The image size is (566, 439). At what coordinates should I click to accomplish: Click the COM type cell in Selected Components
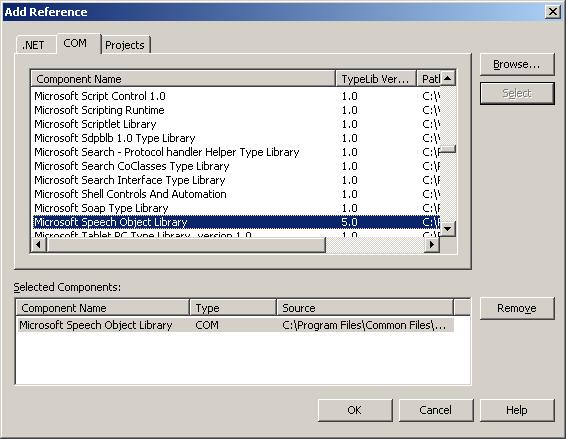[207, 325]
